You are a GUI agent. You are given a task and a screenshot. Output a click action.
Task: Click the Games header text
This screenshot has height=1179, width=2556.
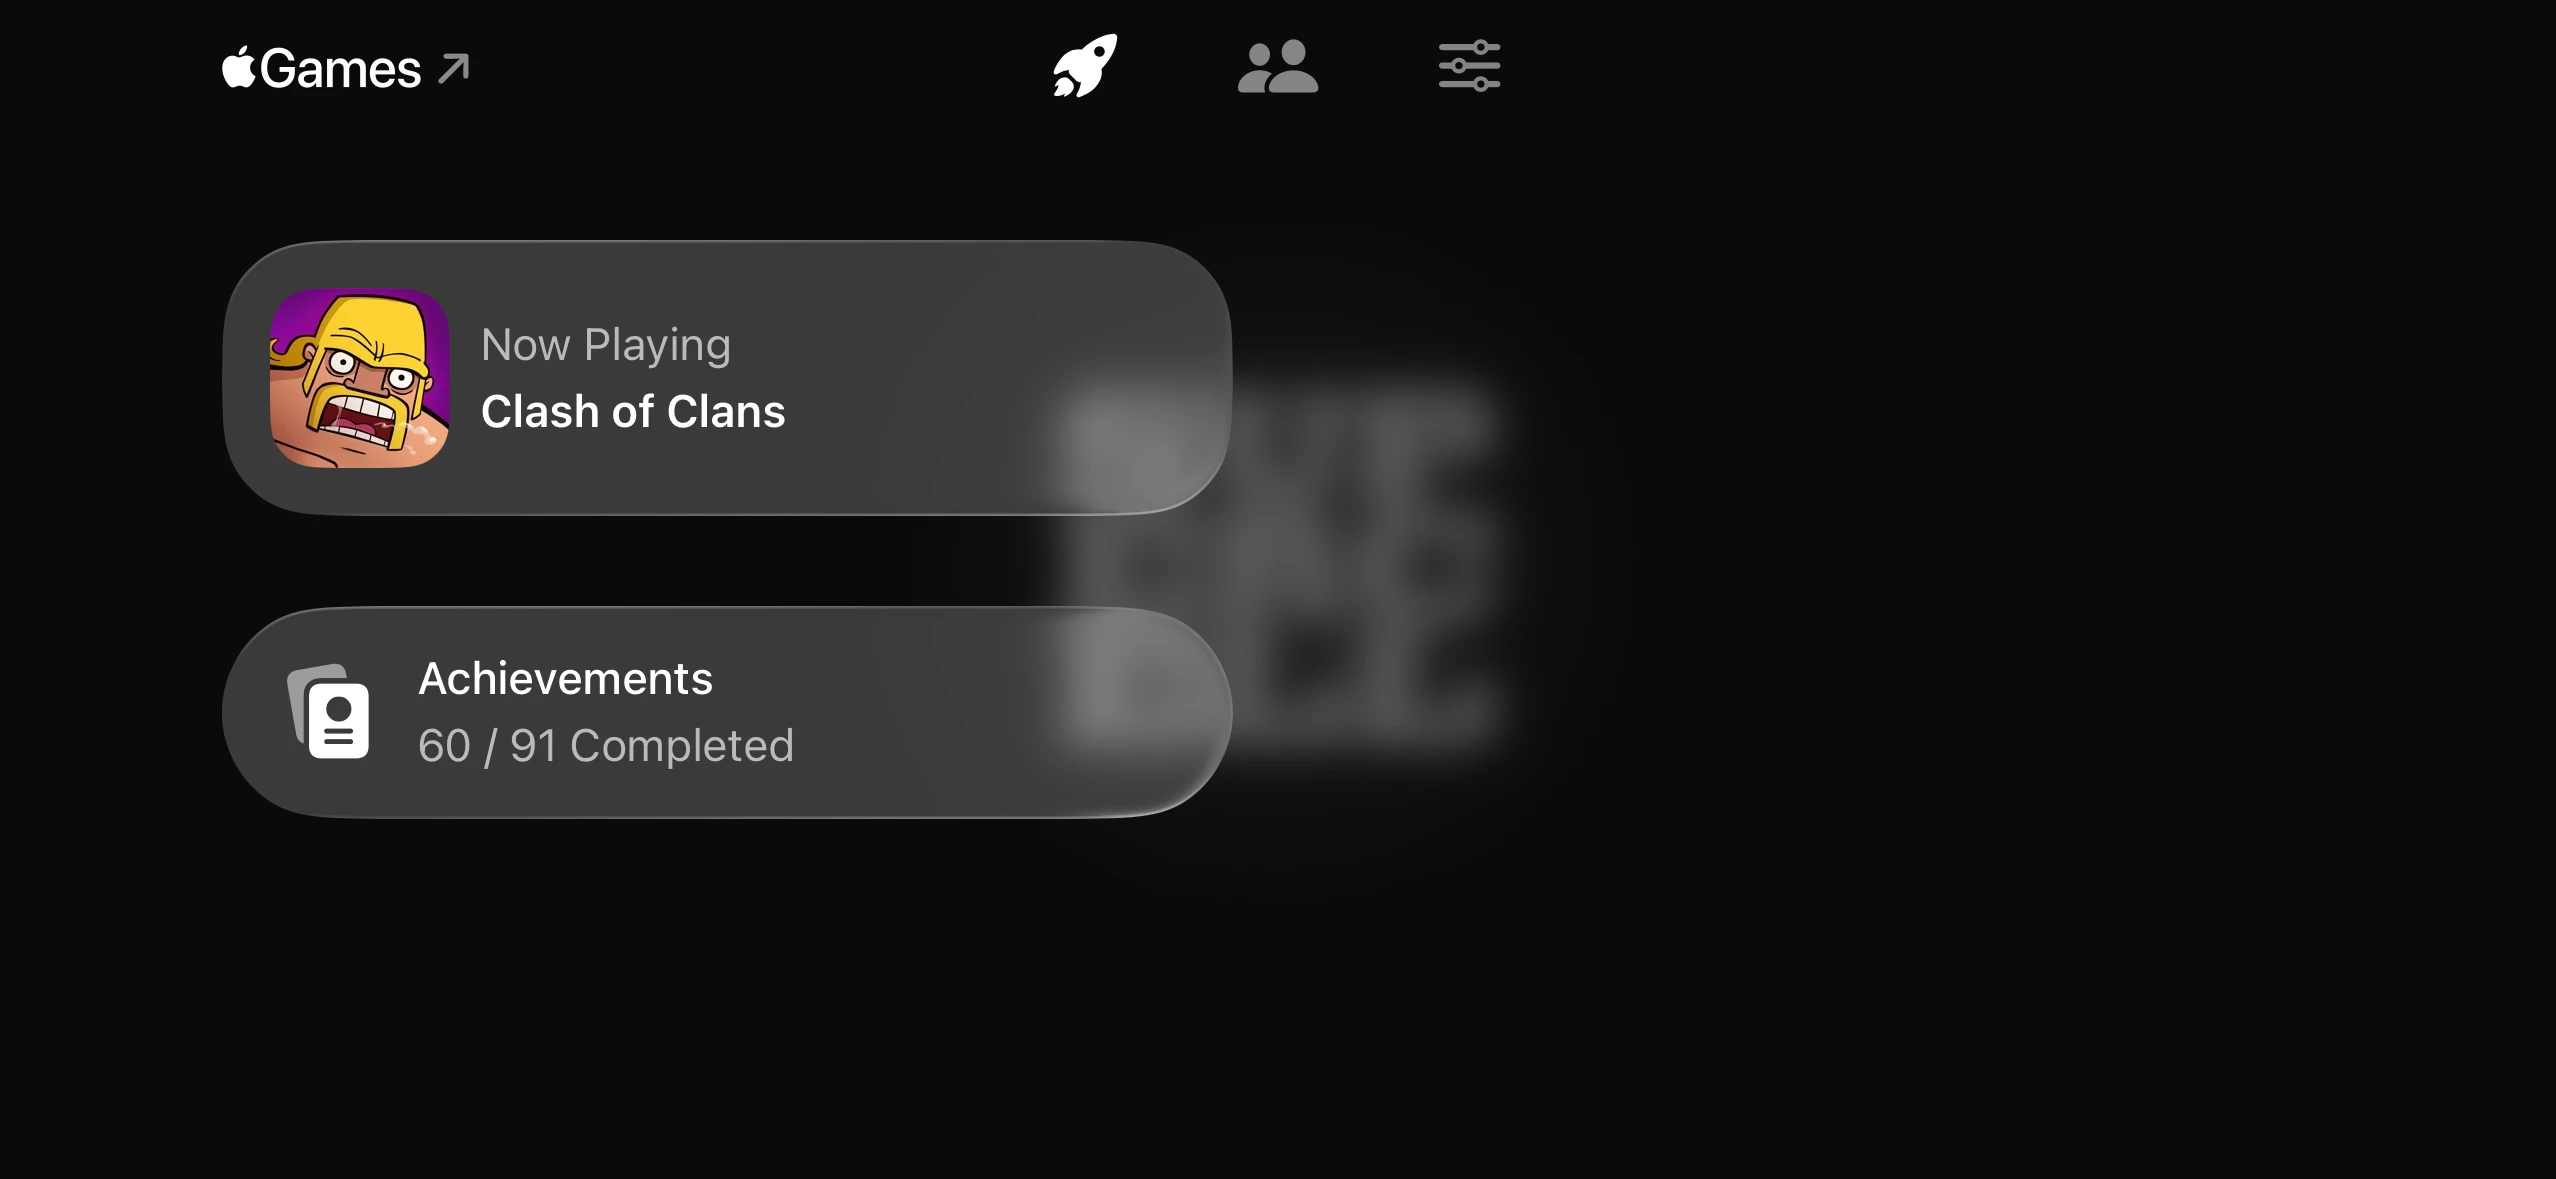(x=341, y=69)
